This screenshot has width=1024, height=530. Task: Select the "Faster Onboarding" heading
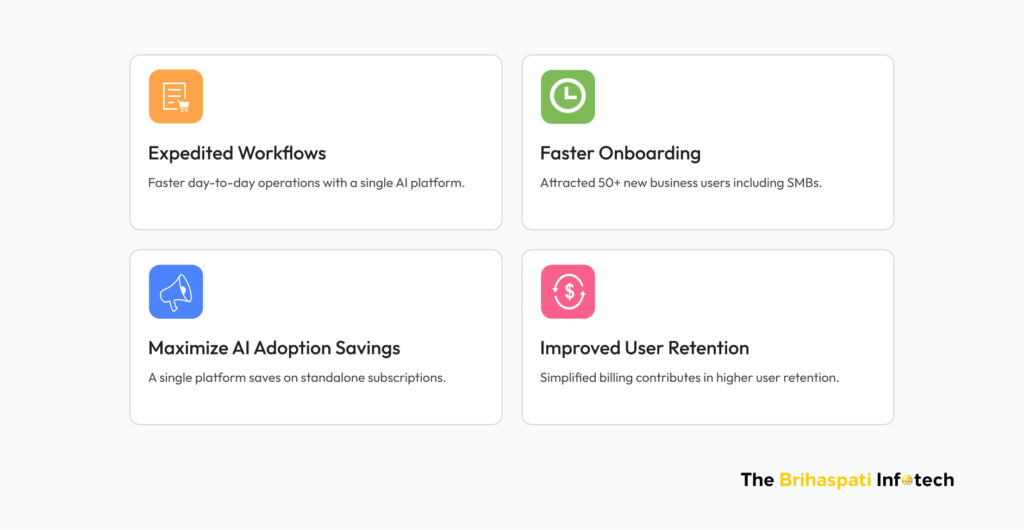pyautogui.click(x=620, y=153)
